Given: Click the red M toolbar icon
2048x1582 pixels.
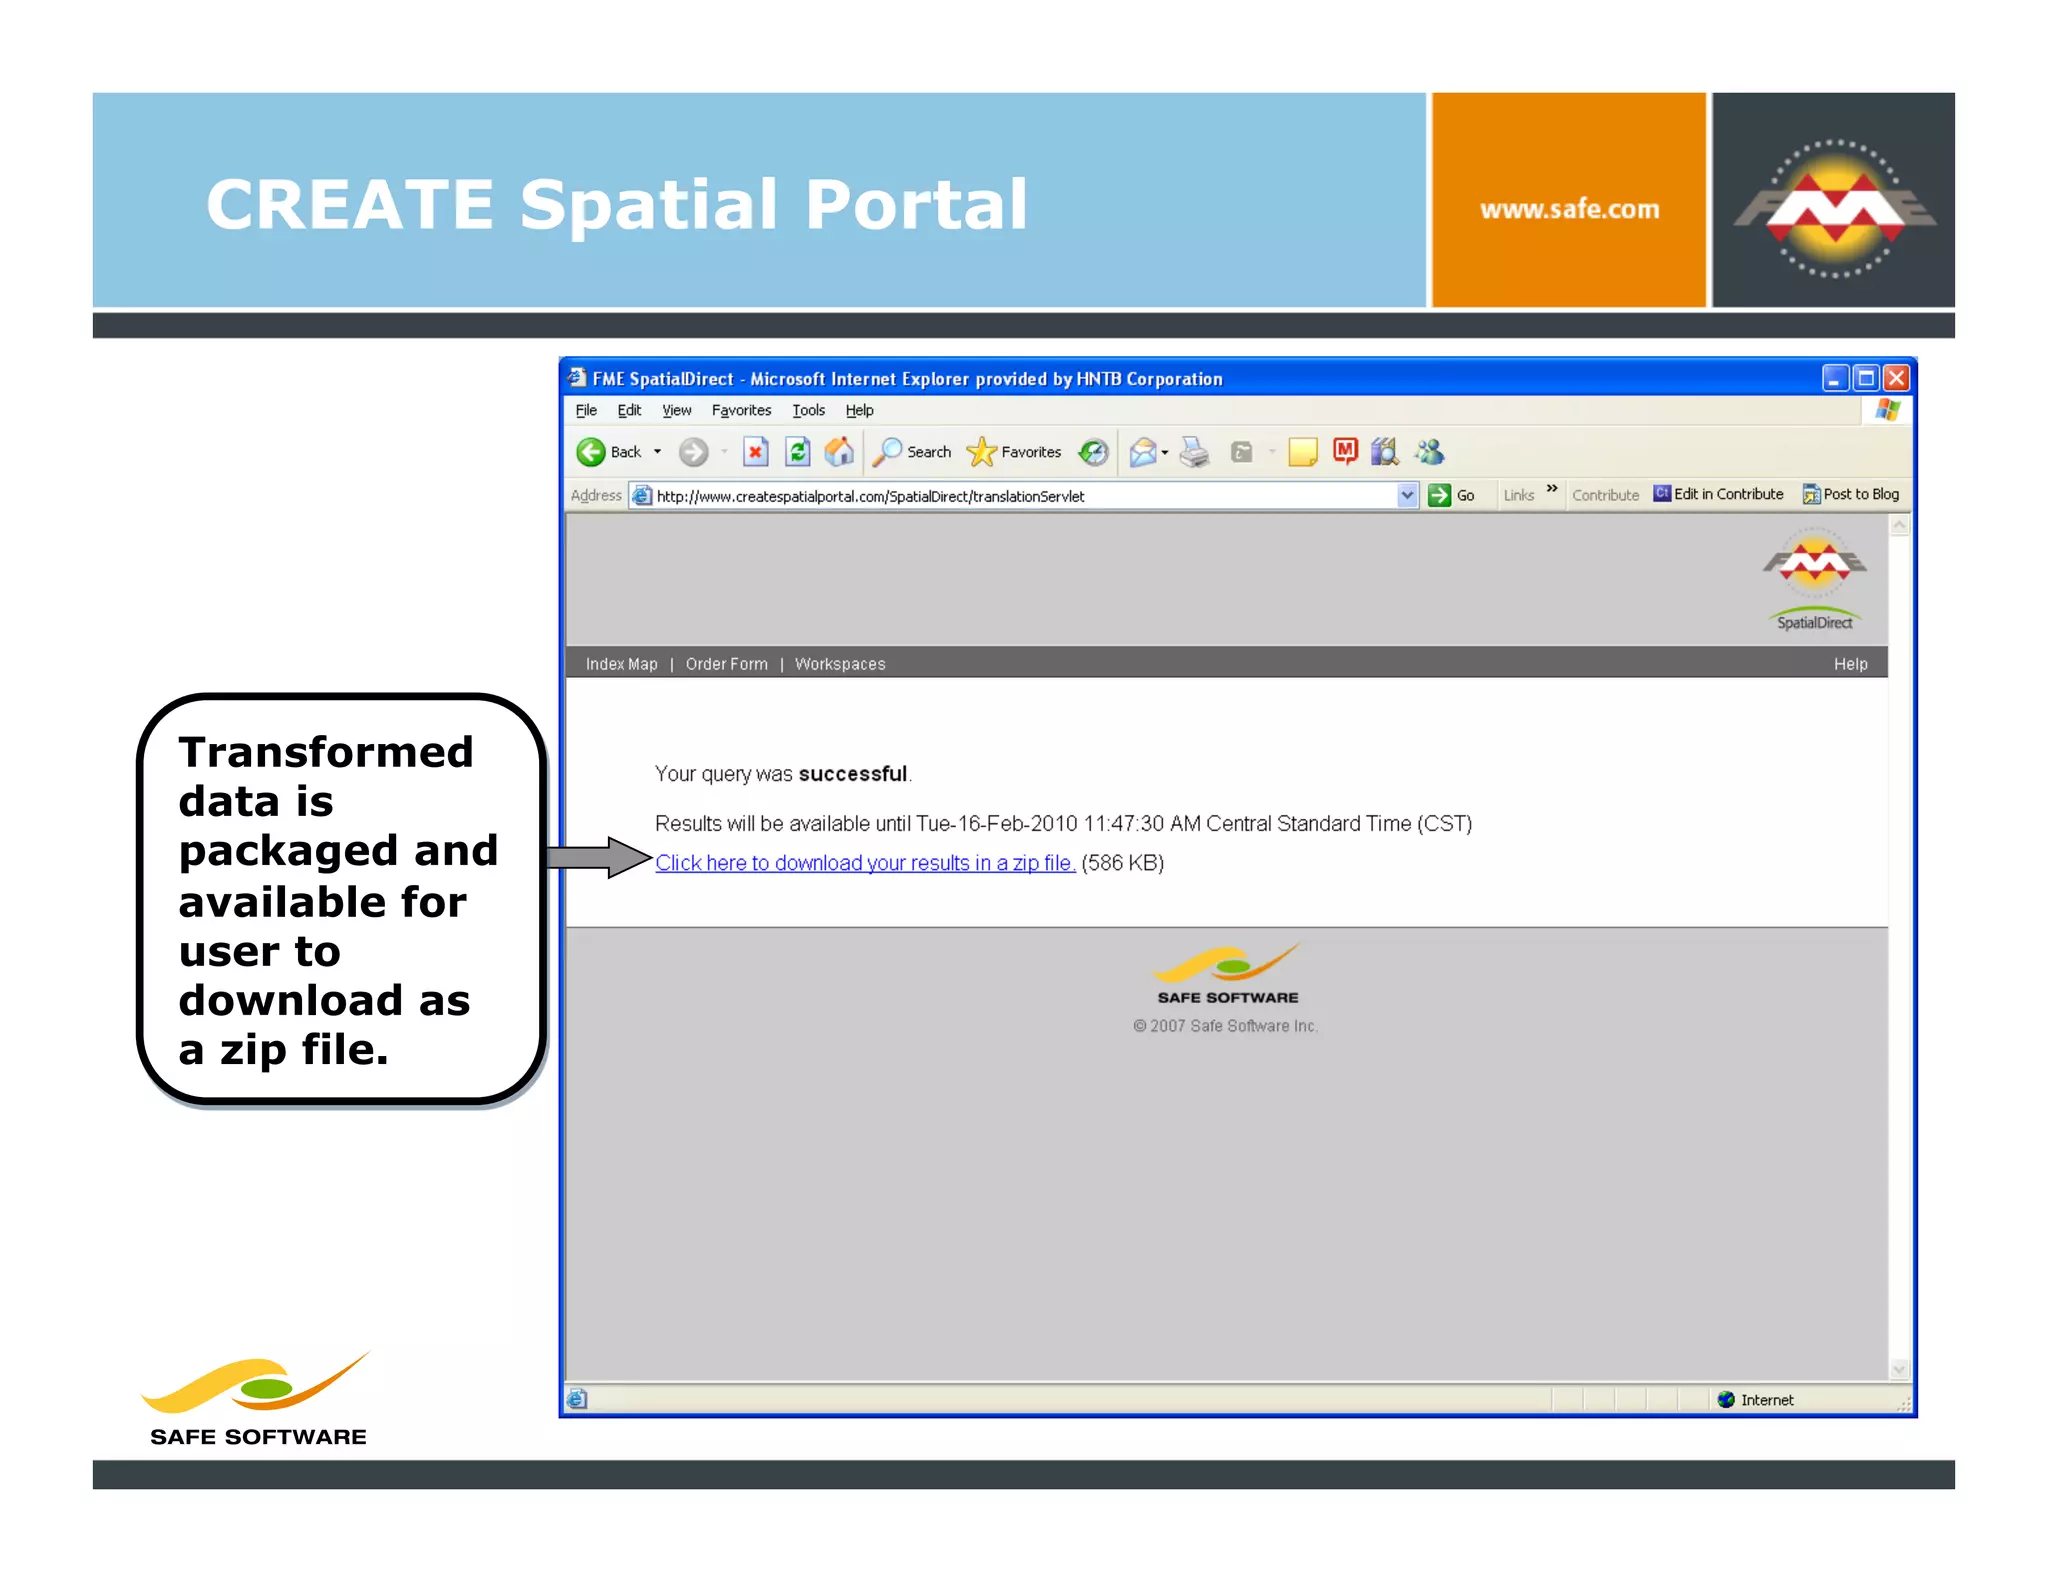Looking at the screenshot, I should coord(1345,452).
